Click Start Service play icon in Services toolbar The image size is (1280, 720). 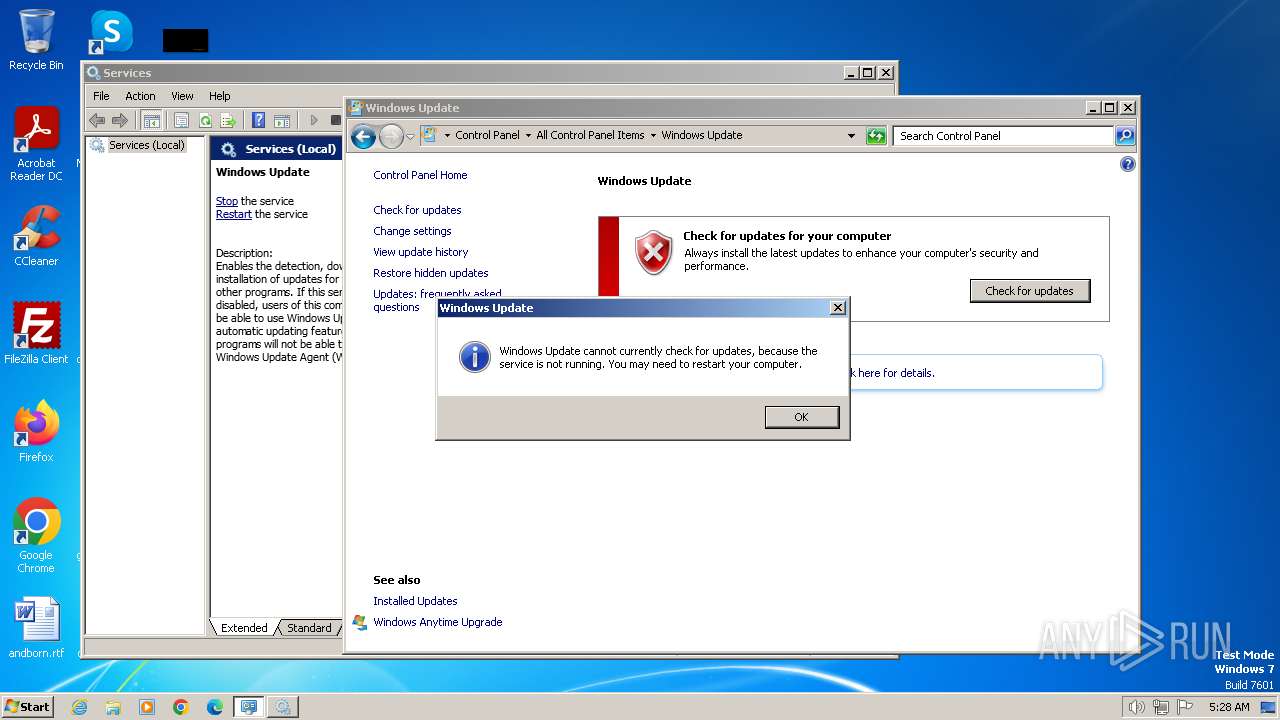click(x=313, y=120)
